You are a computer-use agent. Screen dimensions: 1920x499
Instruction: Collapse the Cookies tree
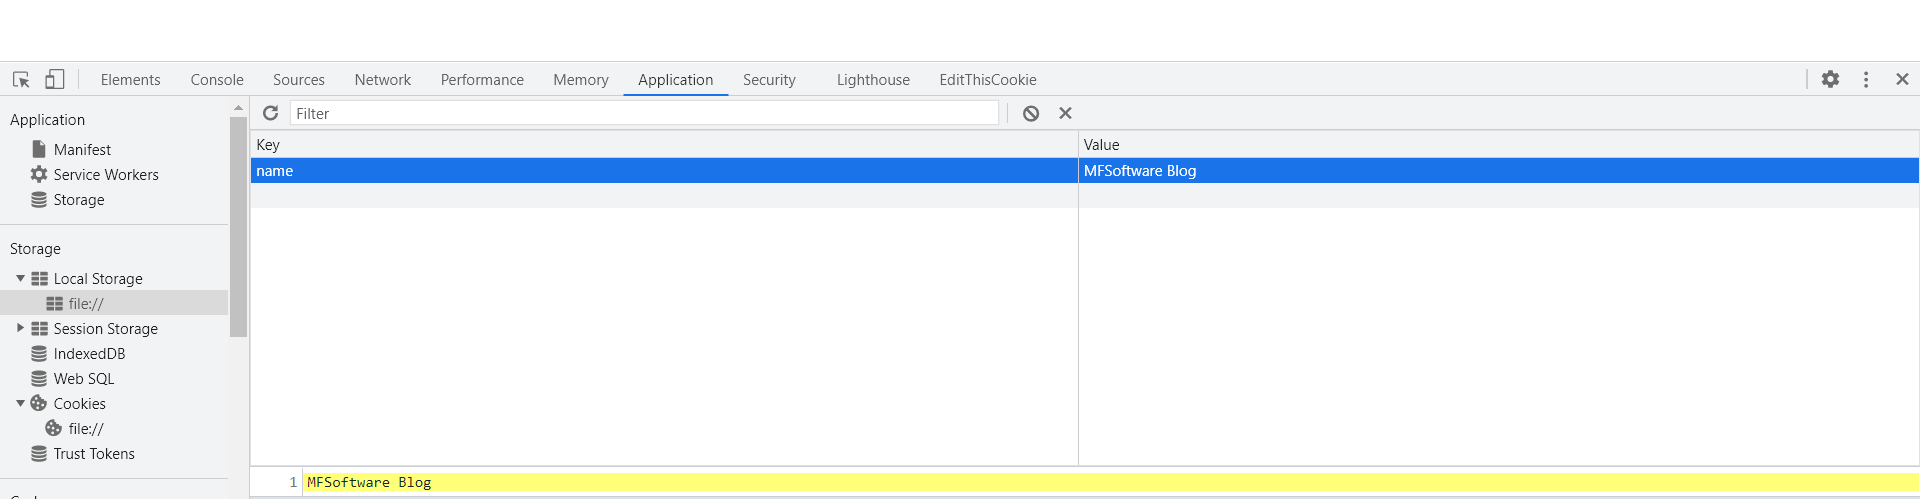(x=20, y=404)
